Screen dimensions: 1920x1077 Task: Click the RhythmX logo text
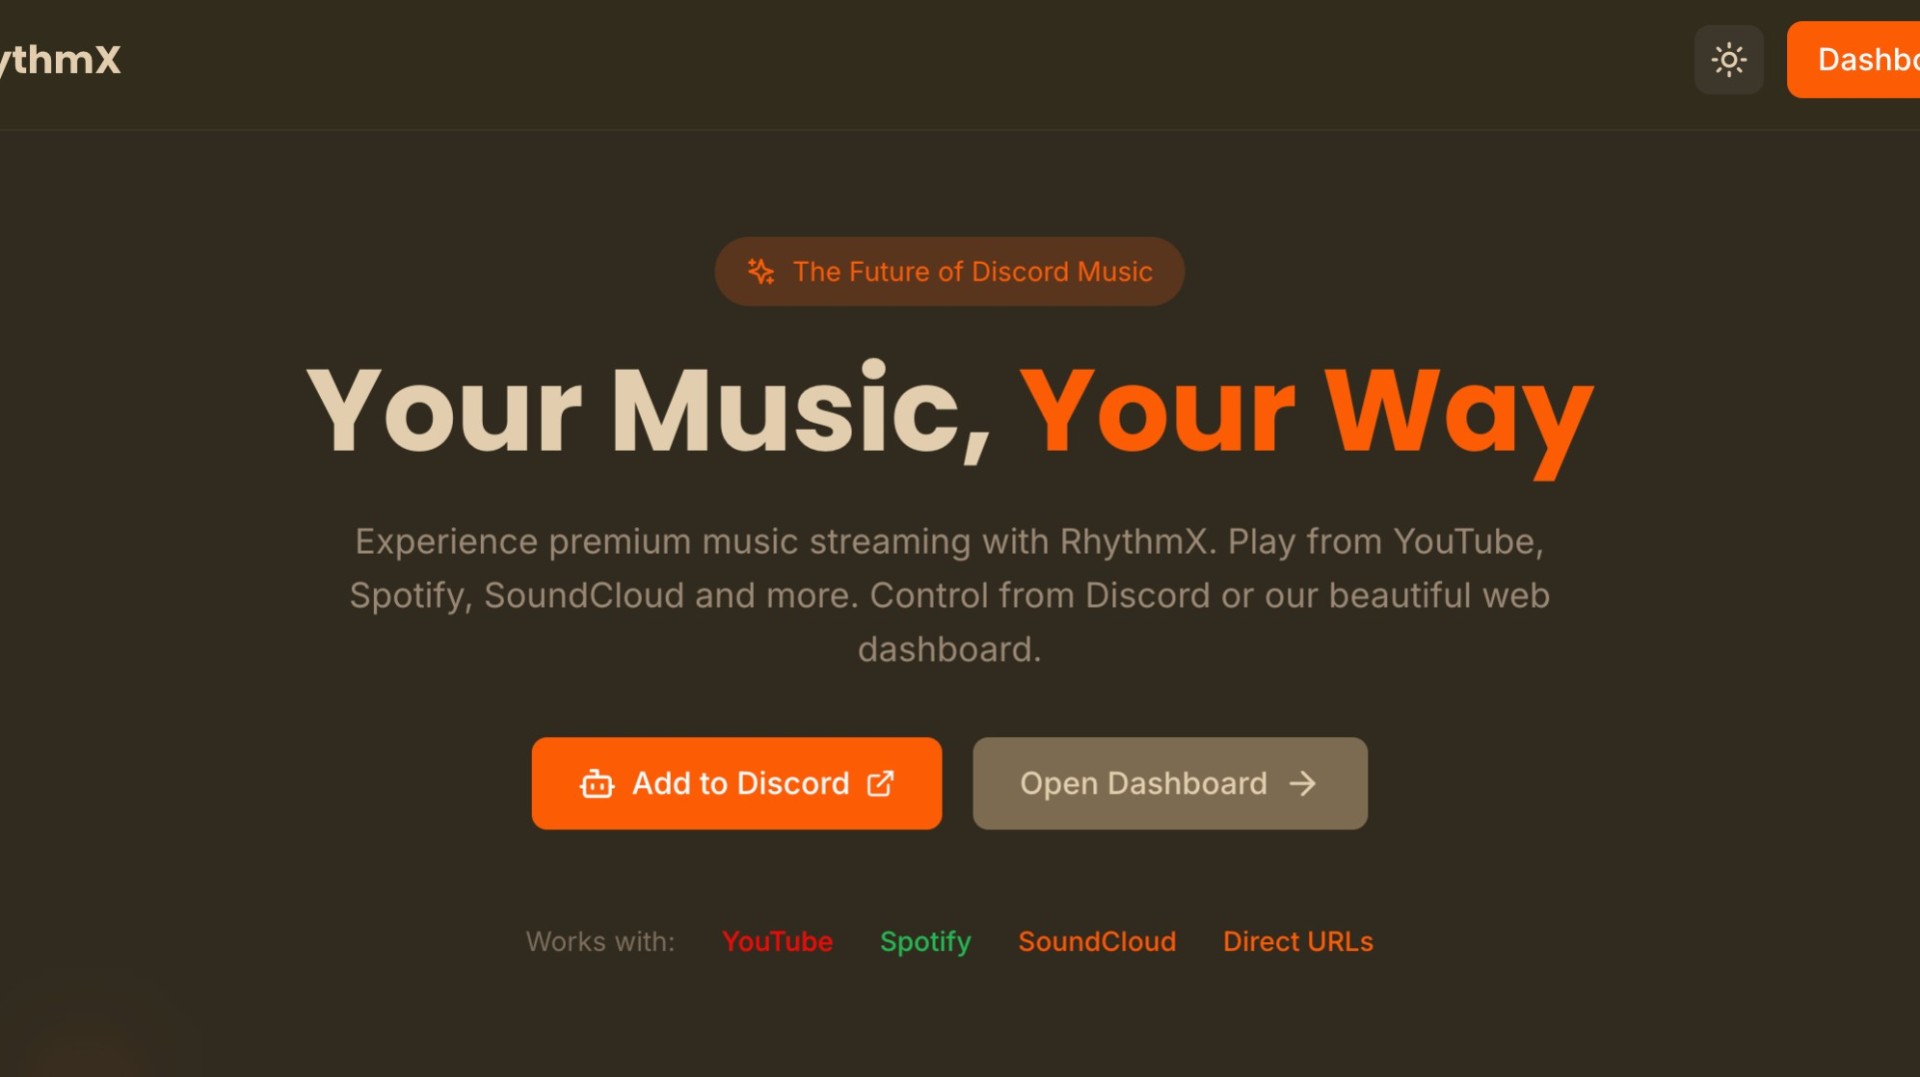pos(60,60)
